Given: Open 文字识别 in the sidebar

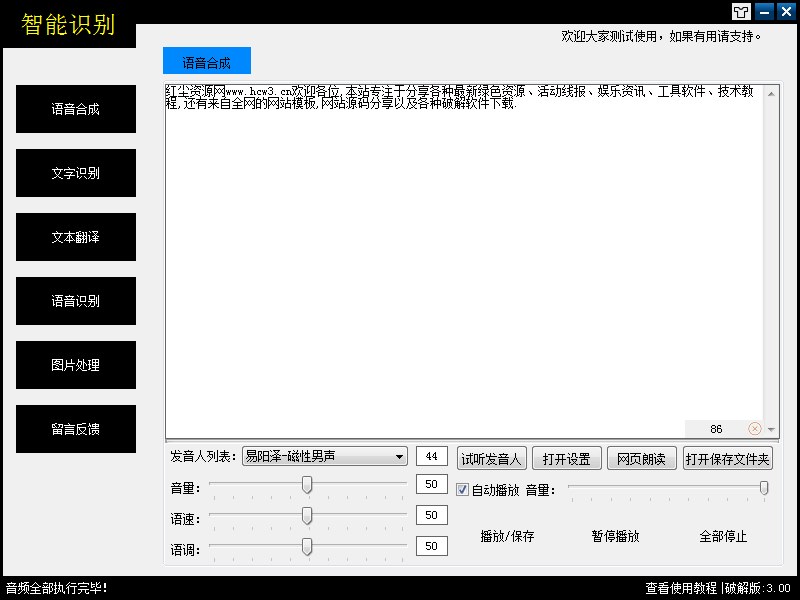Looking at the screenshot, I should click(76, 173).
